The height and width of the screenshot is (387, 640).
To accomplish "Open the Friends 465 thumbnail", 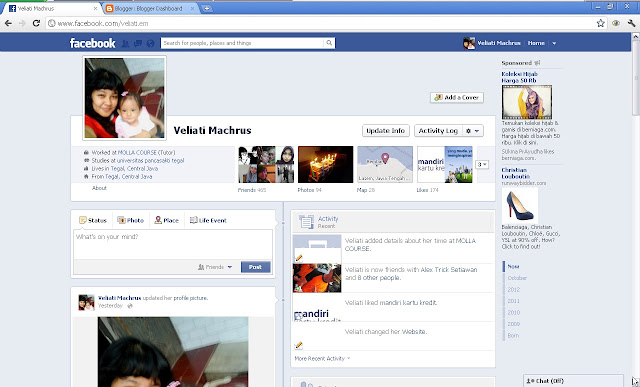I will (266, 164).
